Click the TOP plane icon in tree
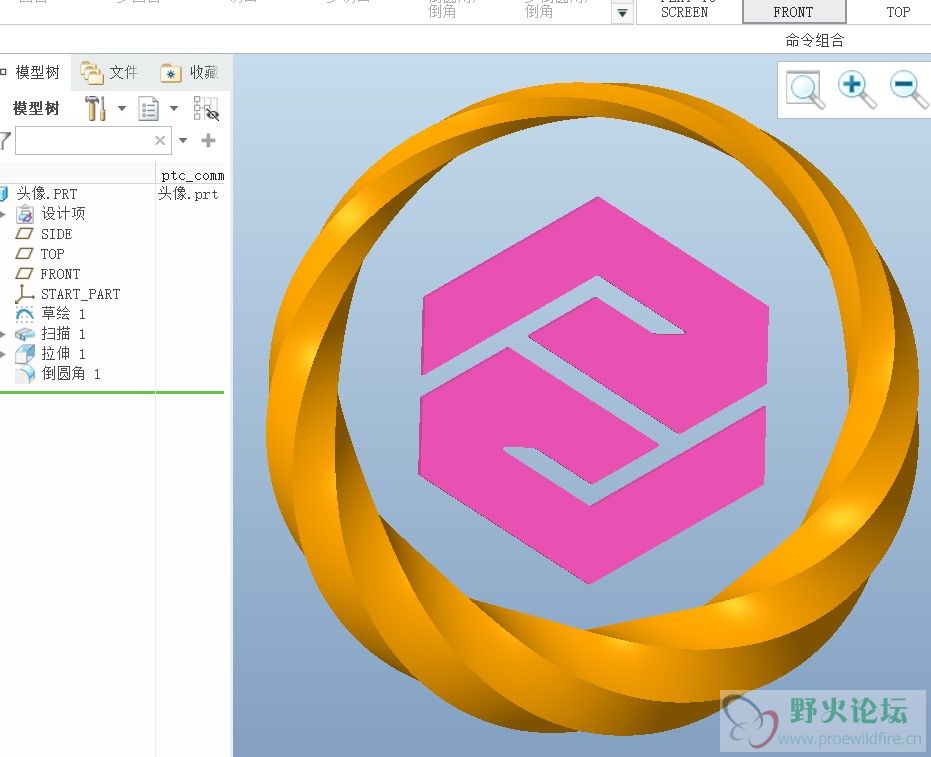This screenshot has width=931, height=757. [x=24, y=254]
